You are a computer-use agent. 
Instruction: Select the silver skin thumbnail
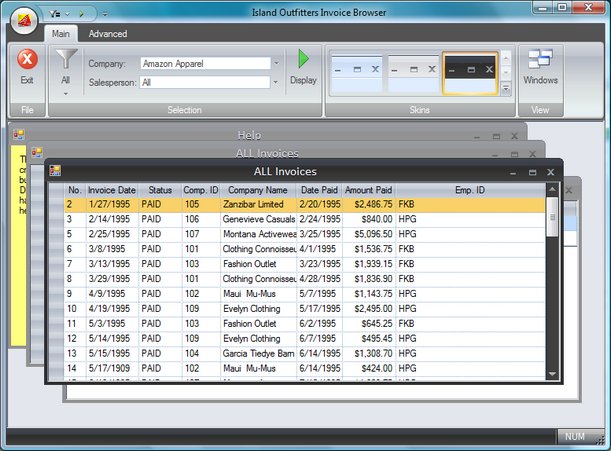coord(413,74)
